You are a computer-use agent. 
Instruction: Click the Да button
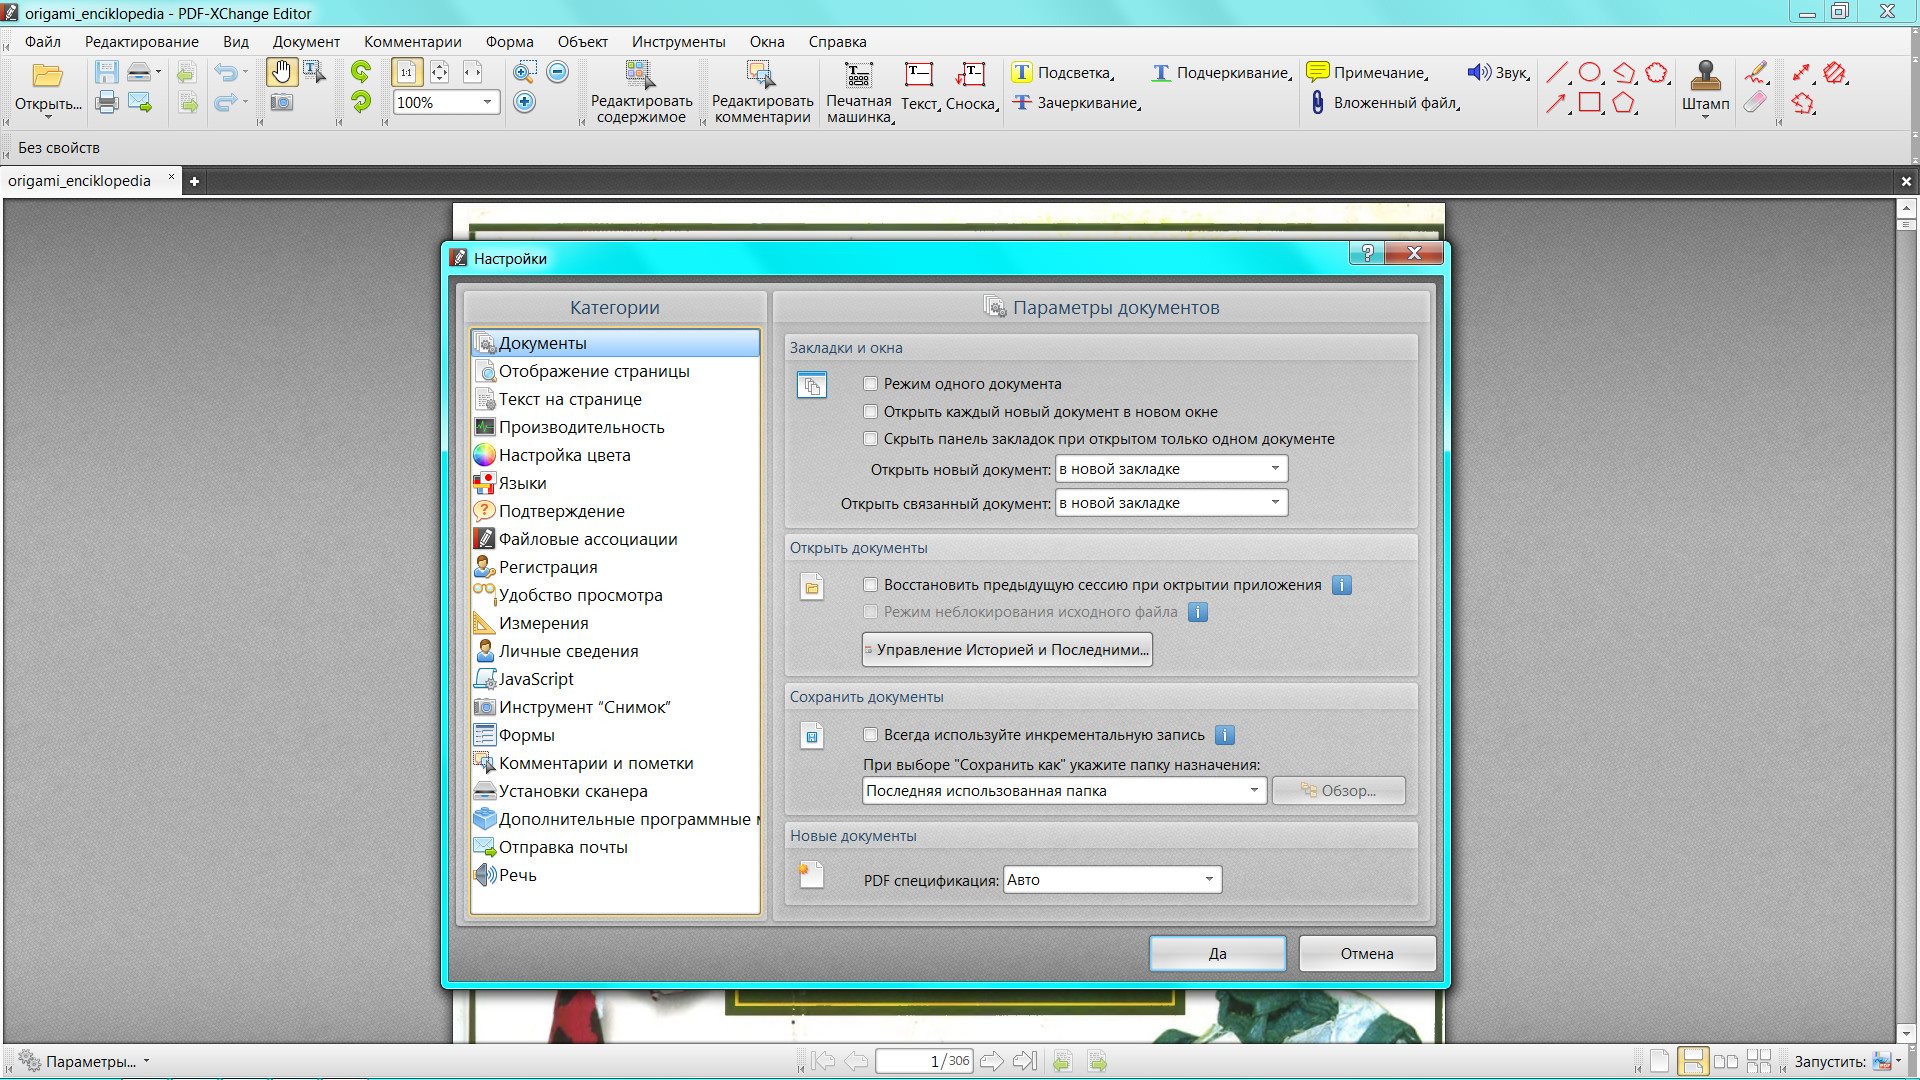click(1217, 954)
